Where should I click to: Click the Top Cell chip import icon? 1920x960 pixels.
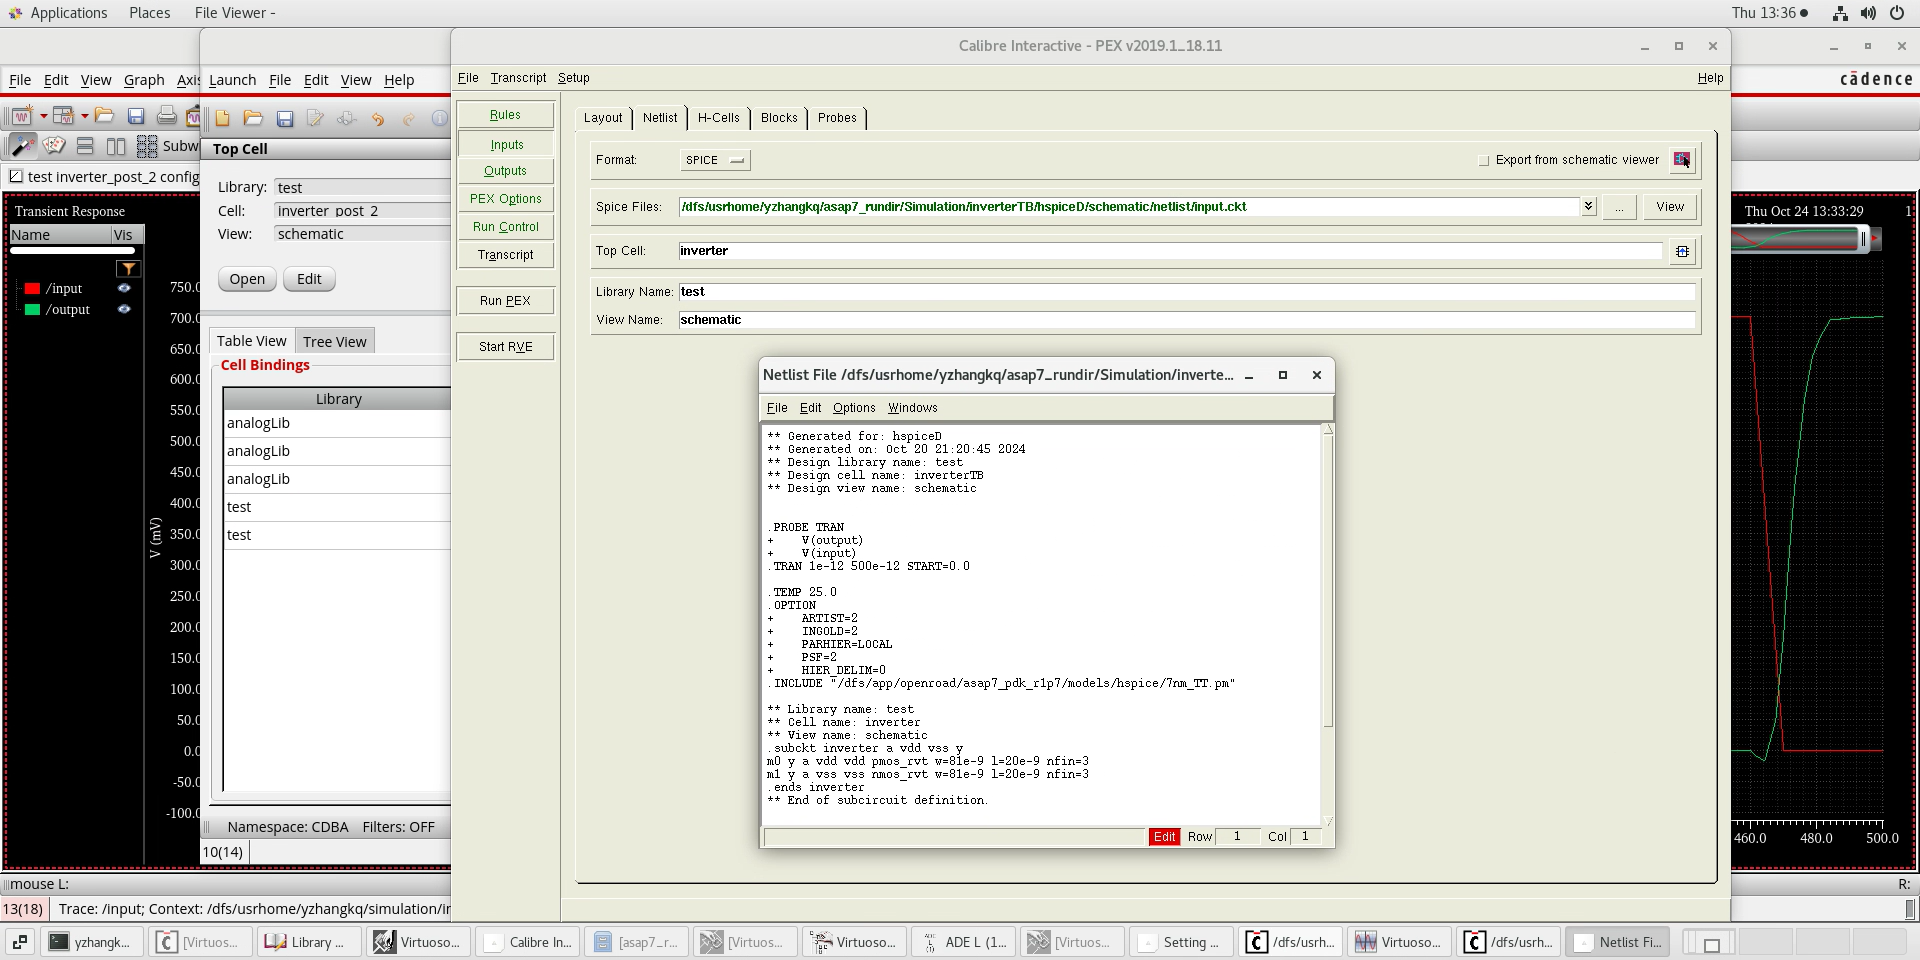[1682, 251]
